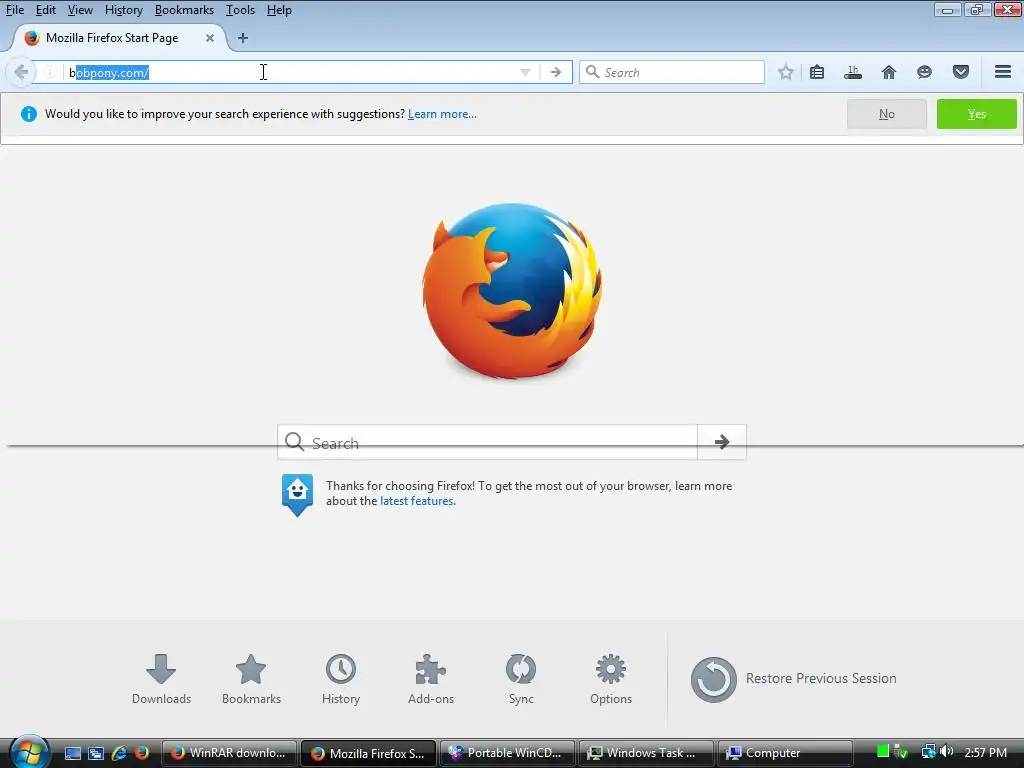Open a new tab with plus button

tap(243, 38)
